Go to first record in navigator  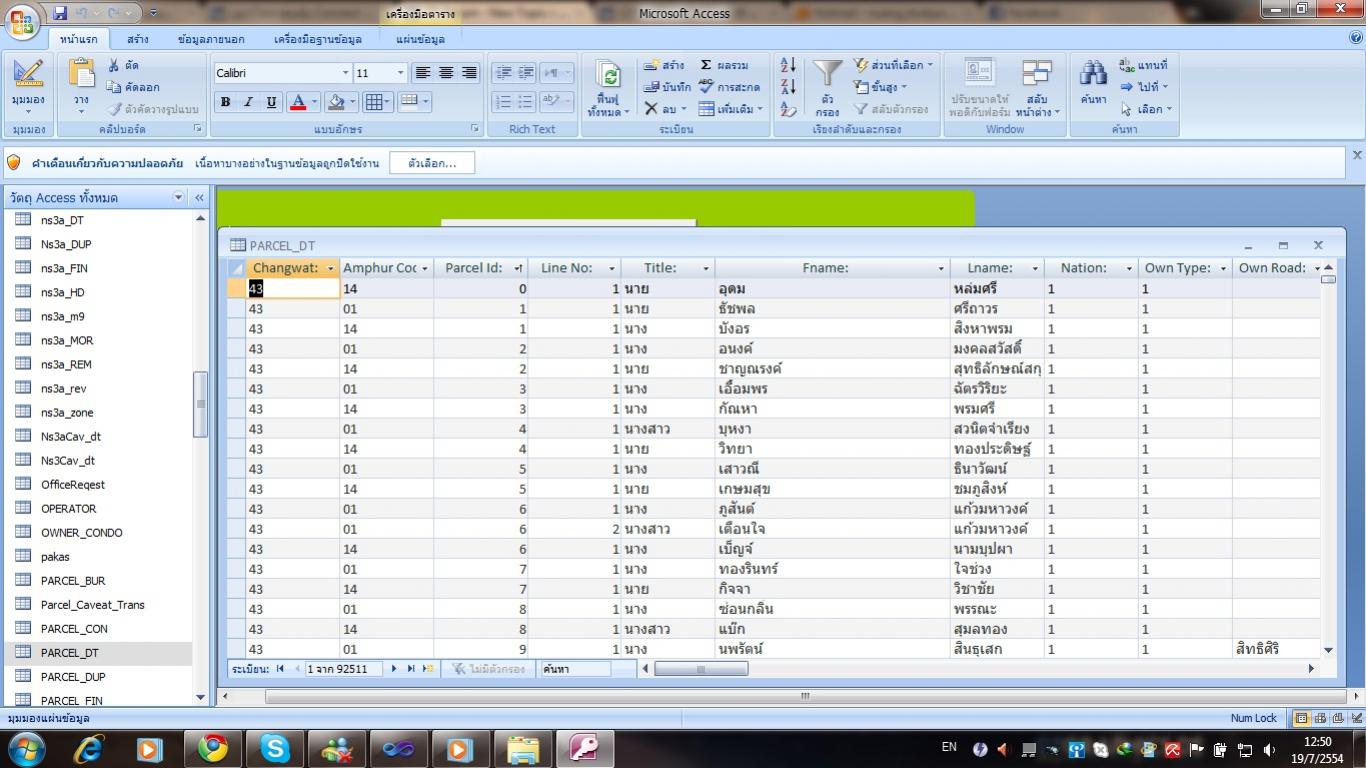pos(280,668)
